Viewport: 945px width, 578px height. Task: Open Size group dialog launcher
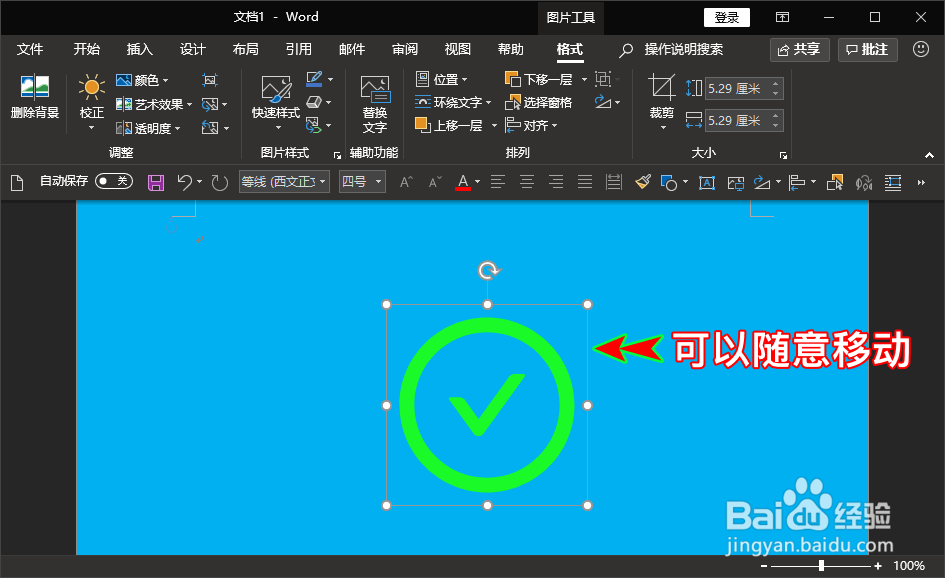click(x=783, y=155)
